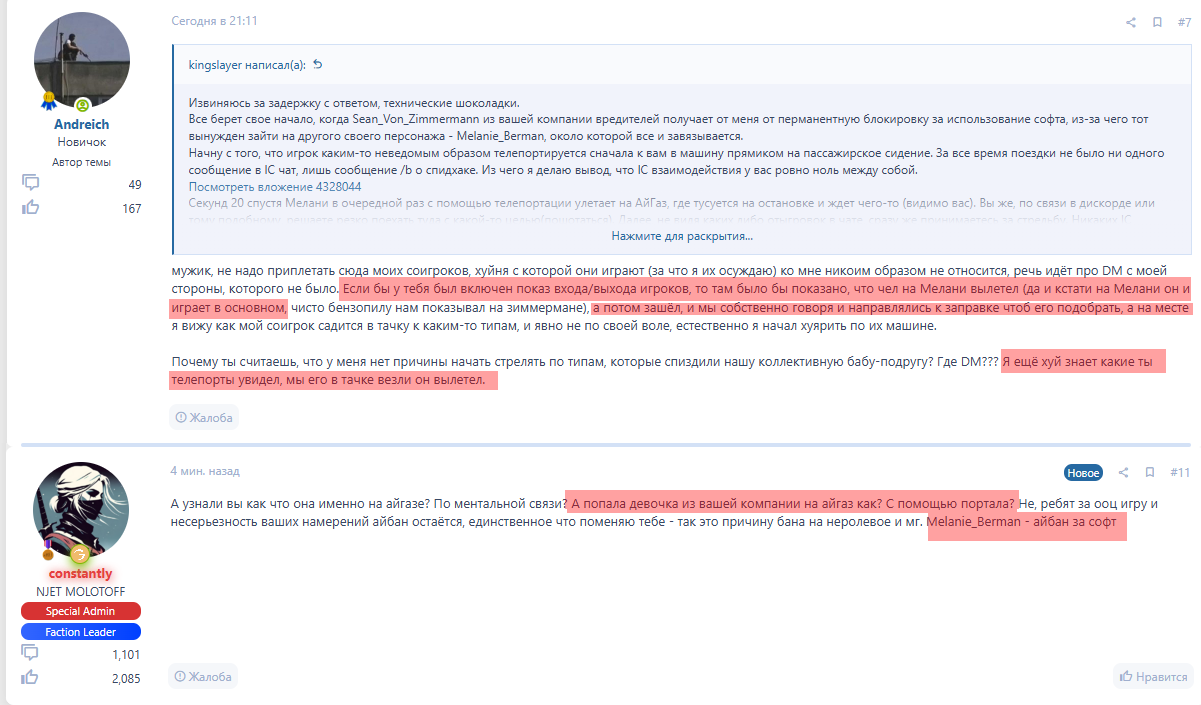Image resolution: width=1201 pixels, height=705 pixels.
Task: Expand the quoted kingslayer message
Action: click(x=682, y=236)
